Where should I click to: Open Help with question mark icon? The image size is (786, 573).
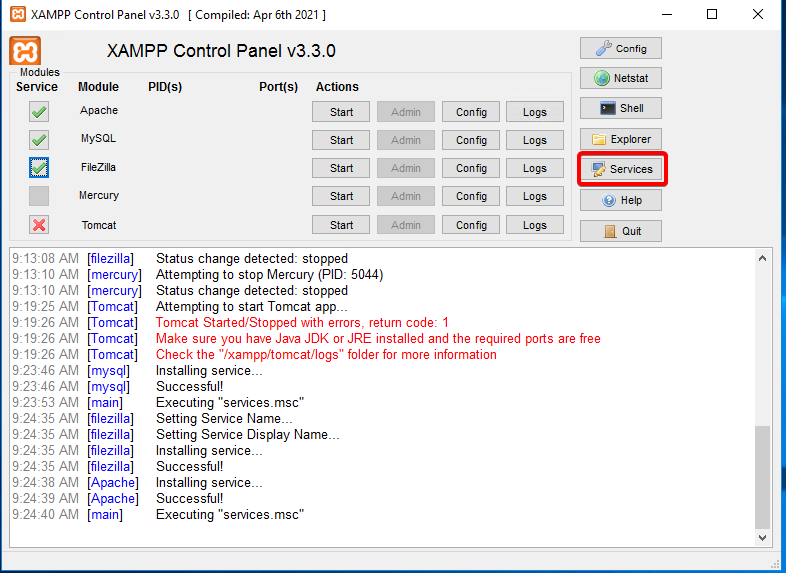click(621, 200)
